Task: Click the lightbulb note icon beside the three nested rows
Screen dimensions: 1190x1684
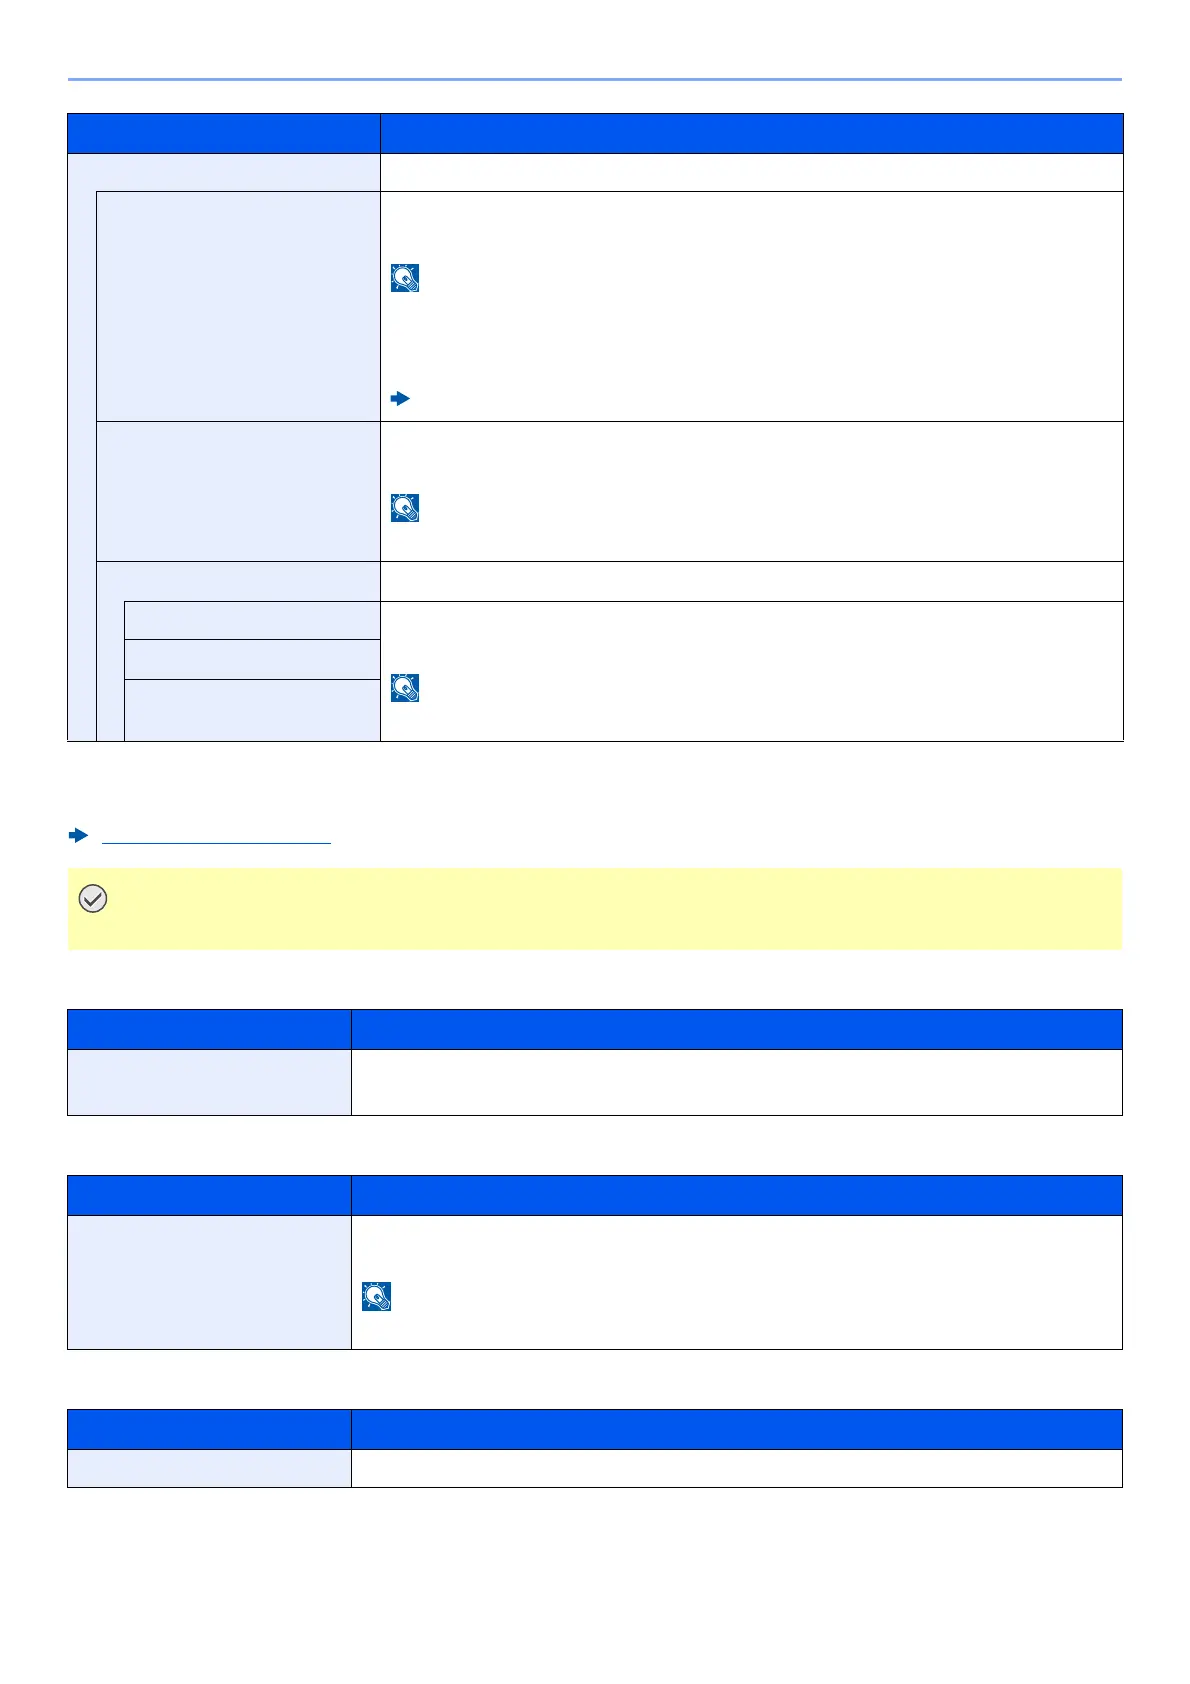Action: pos(405,688)
